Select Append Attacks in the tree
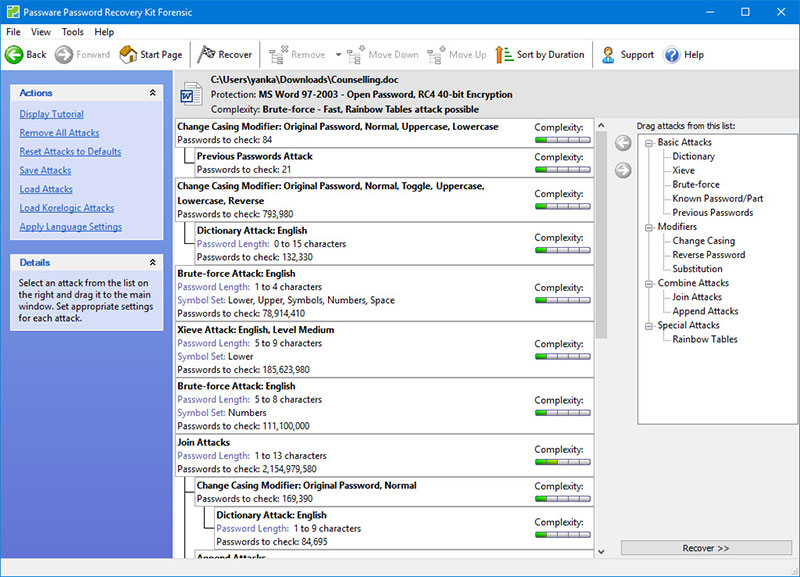Viewport: 800px width, 577px height. click(x=705, y=311)
